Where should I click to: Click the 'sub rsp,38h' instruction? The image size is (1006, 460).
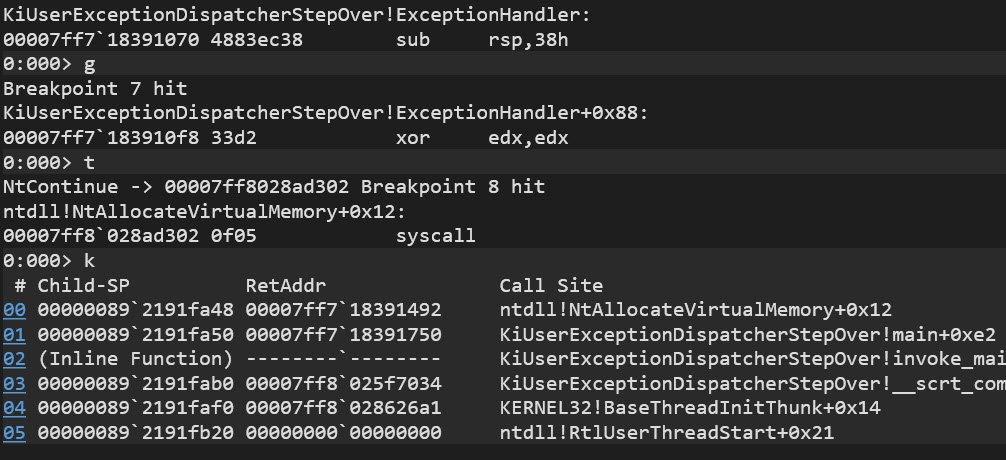[482, 40]
